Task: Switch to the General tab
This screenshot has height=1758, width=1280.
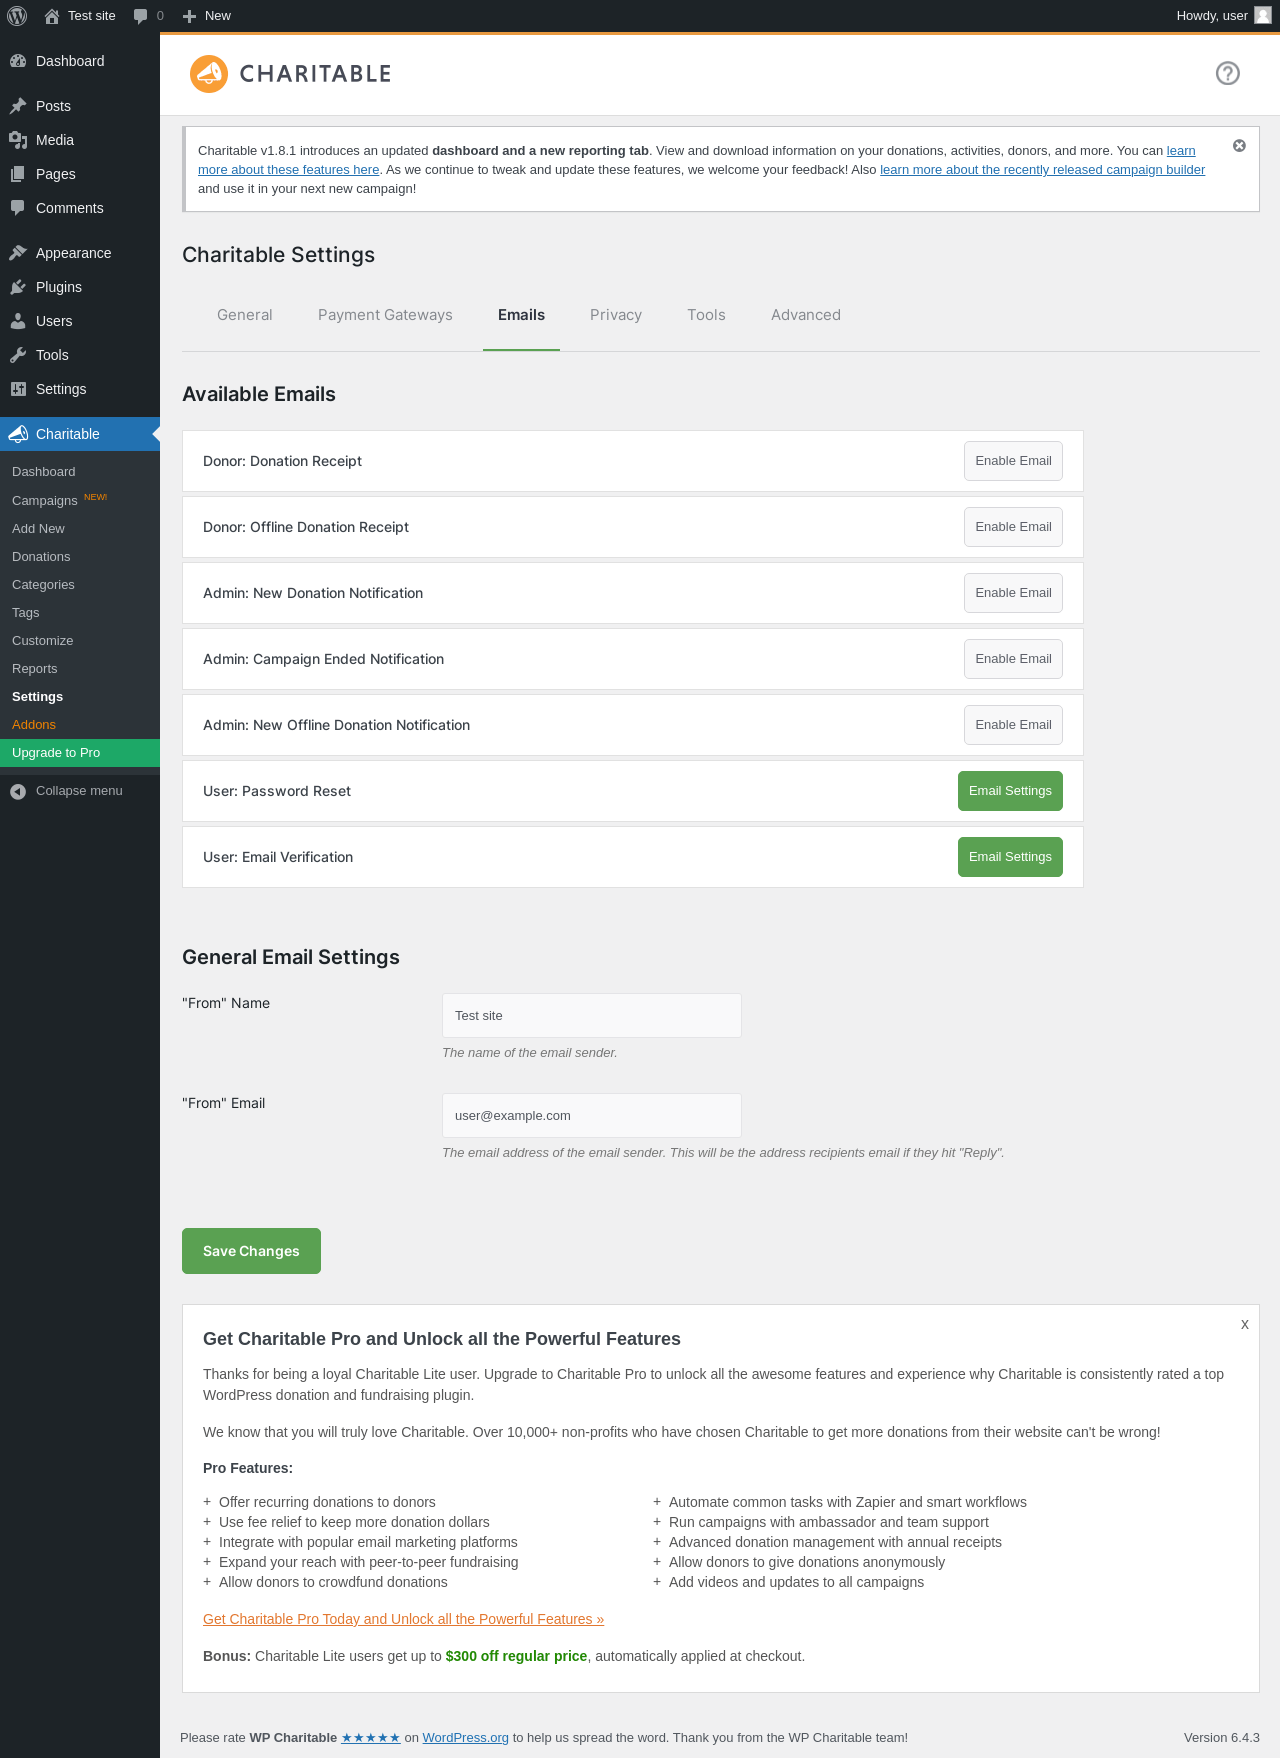Action: pos(245,315)
